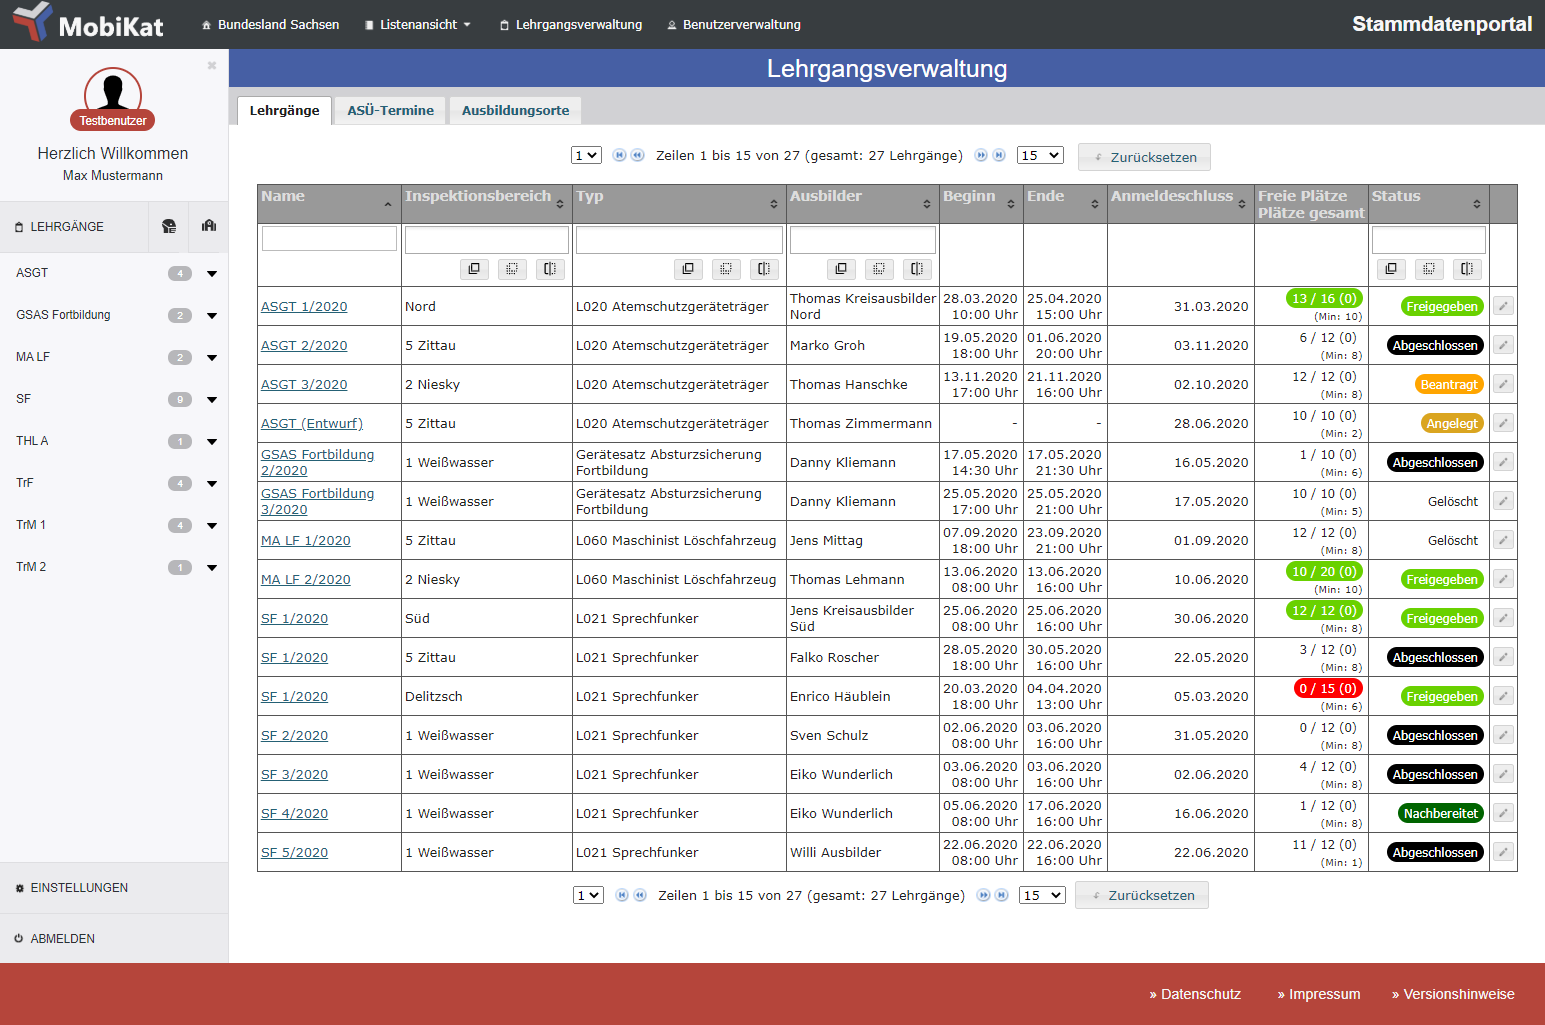Sort the table by Beginn column
Image resolution: width=1545 pixels, height=1025 pixels.
tap(981, 203)
